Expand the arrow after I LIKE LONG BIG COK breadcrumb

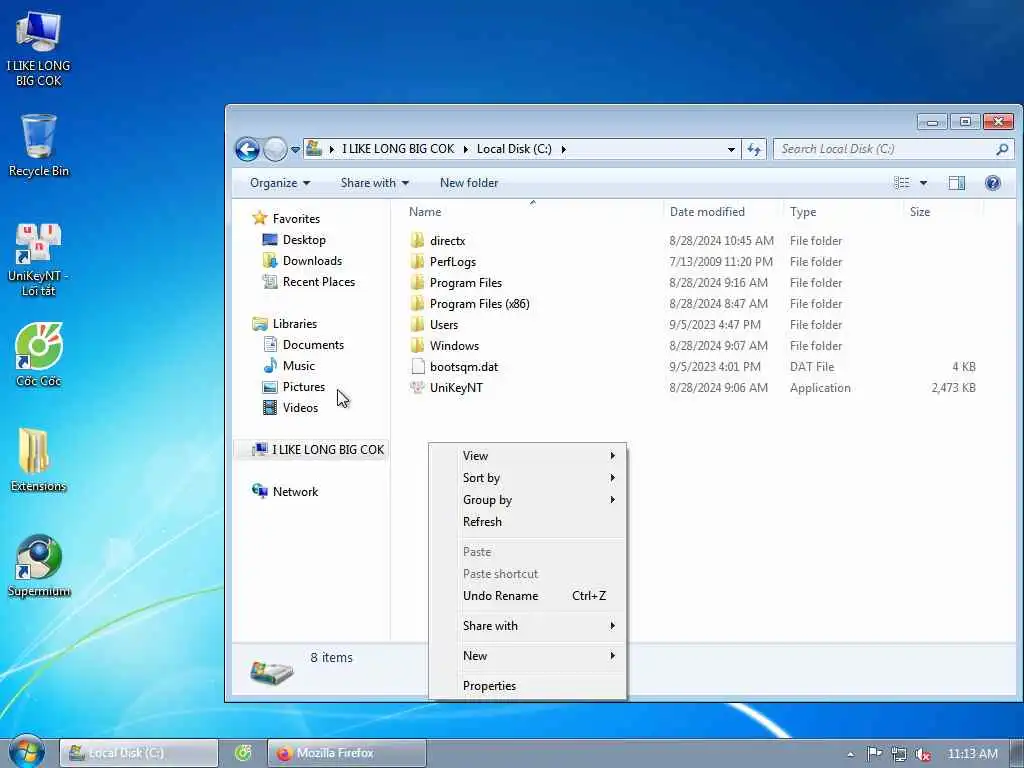pos(466,150)
